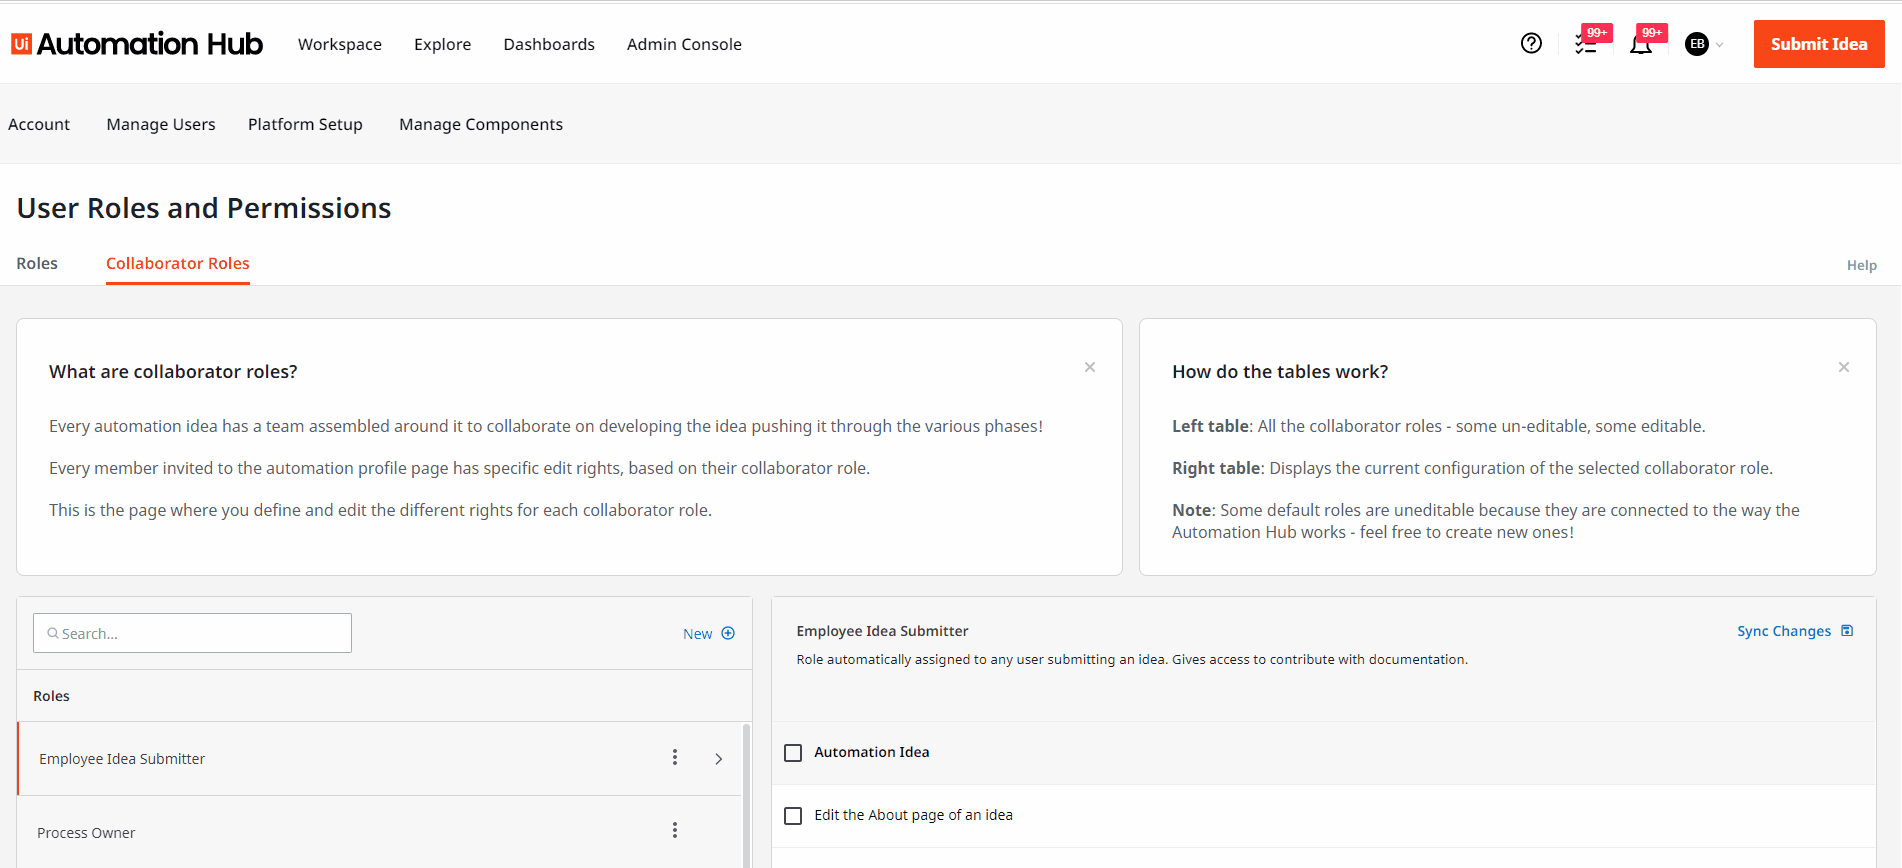Open the help question mark icon
The image size is (1902, 868).
pyautogui.click(x=1531, y=43)
